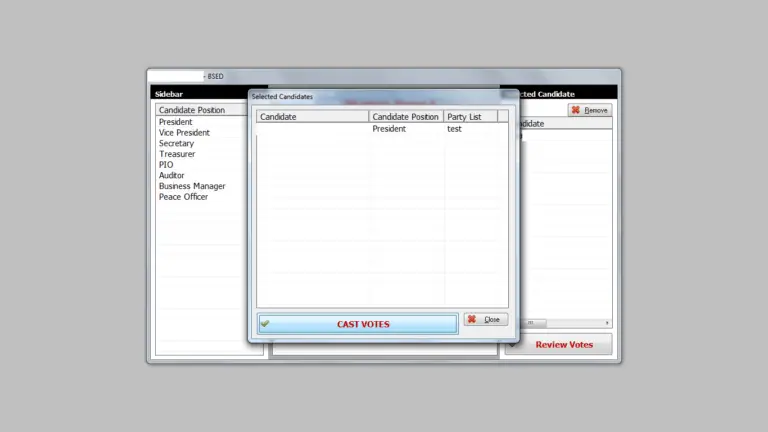Click the red X icon on Close button
Screen dimensions: 768x432
click(x=472, y=319)
